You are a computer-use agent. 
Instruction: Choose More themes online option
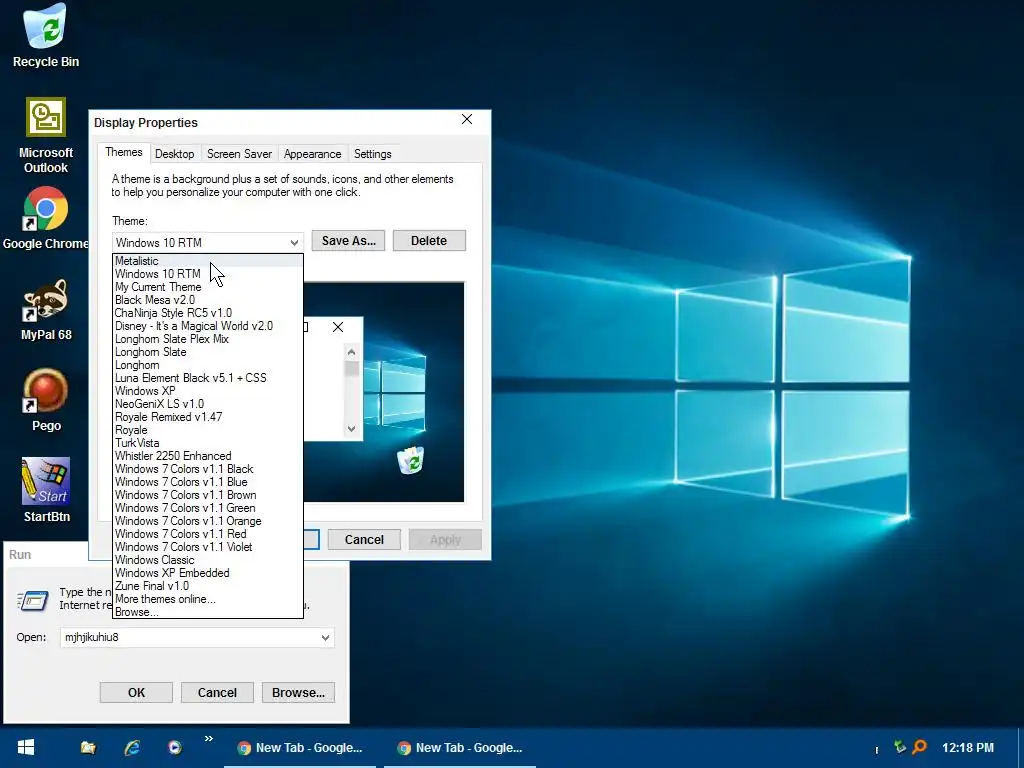point(208,599)
